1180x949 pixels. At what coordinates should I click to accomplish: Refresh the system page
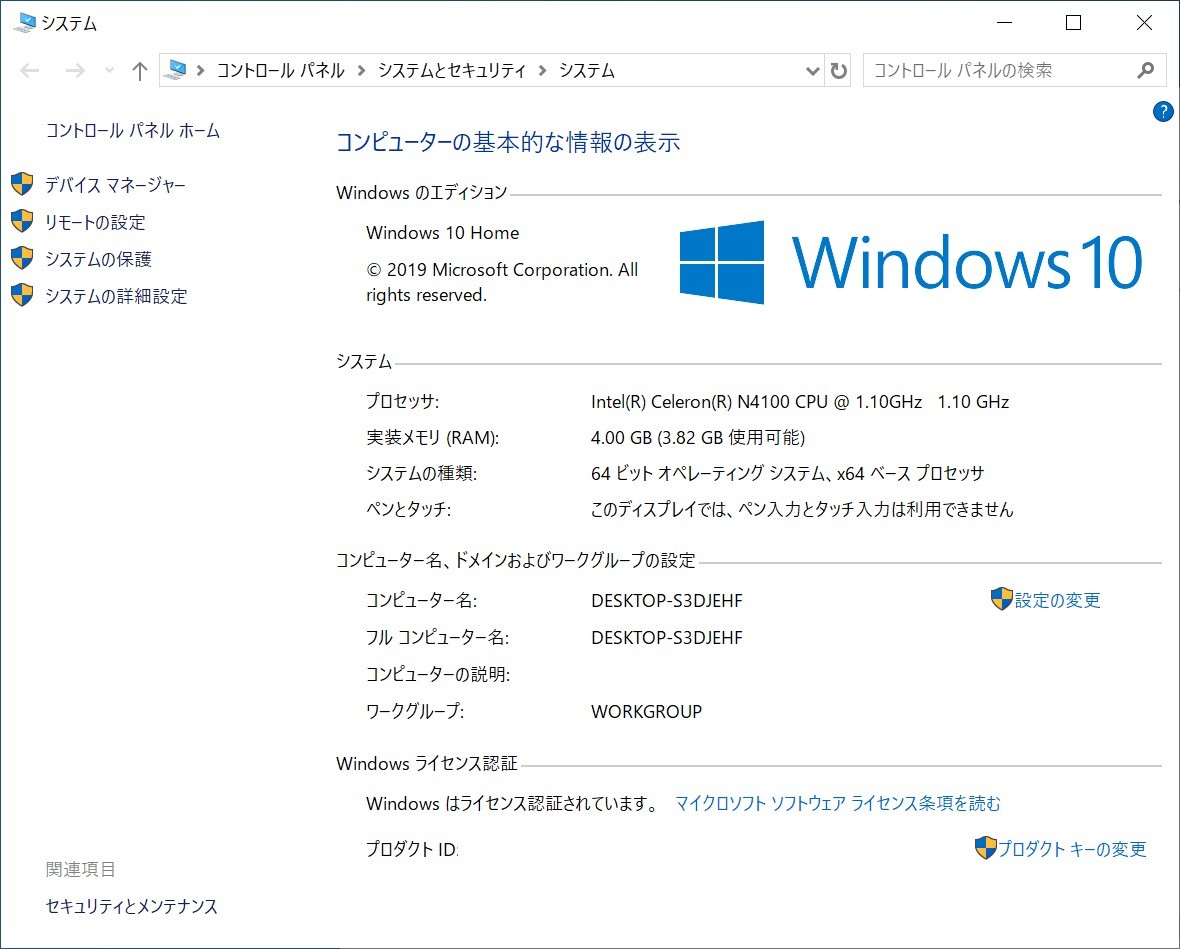click(x=838, y=71)
